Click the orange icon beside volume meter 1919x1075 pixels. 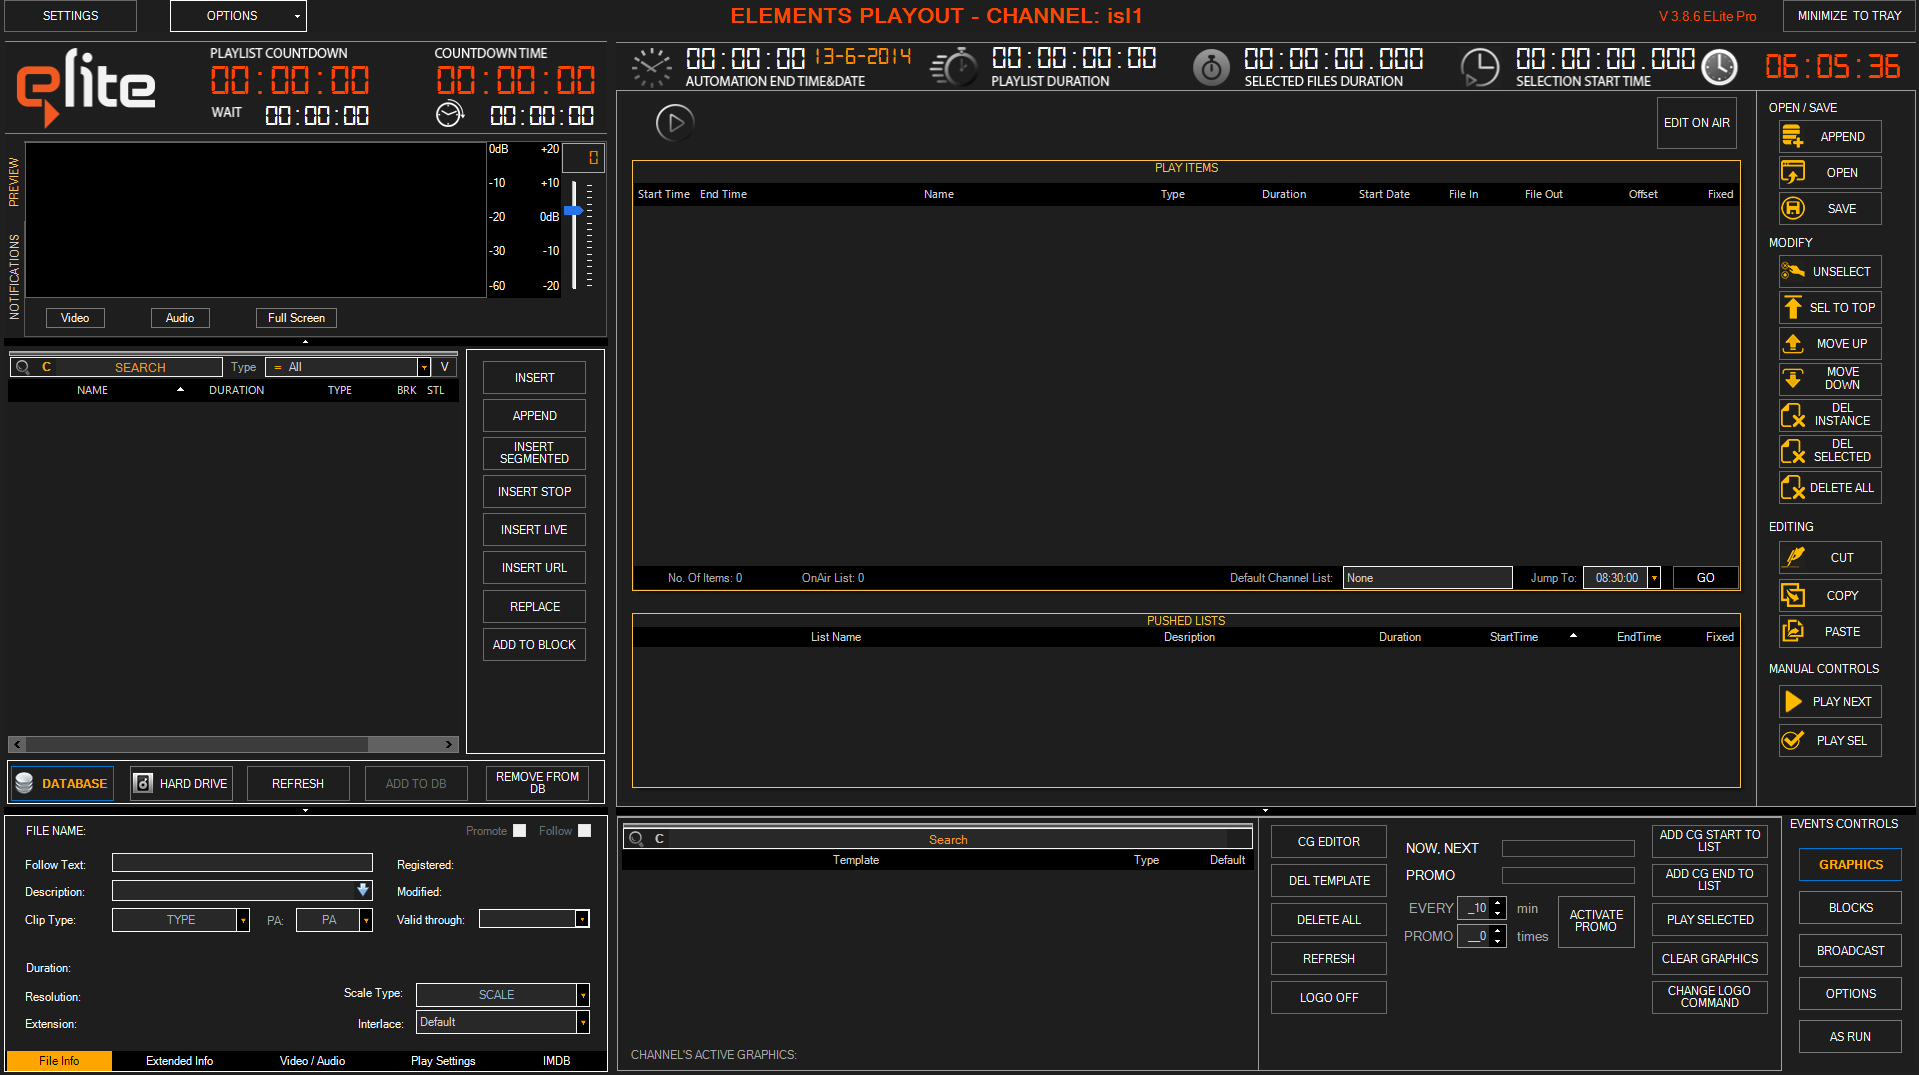coord(593,157)
